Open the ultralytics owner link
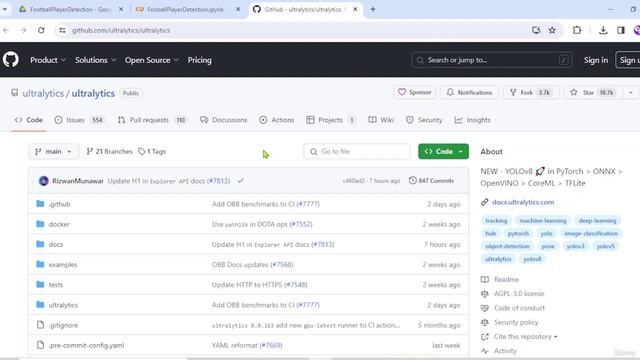Viewport: 640px width, 360px height. (x=43, y=93)
